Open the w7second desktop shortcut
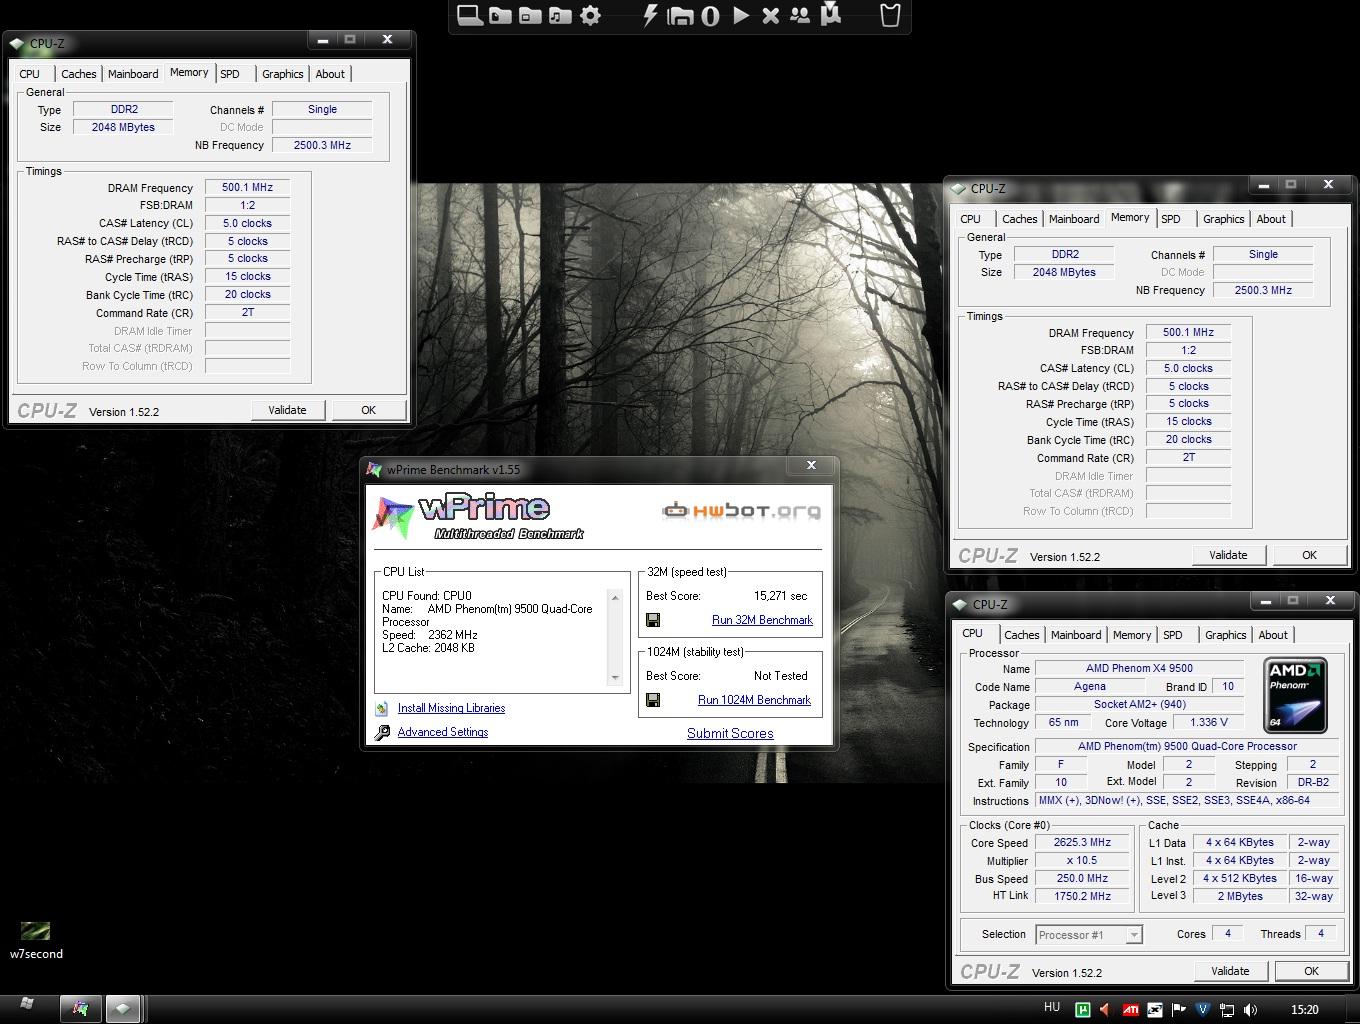The height and width of the screenshot is (1024, 1360). (x=36, y=940)
